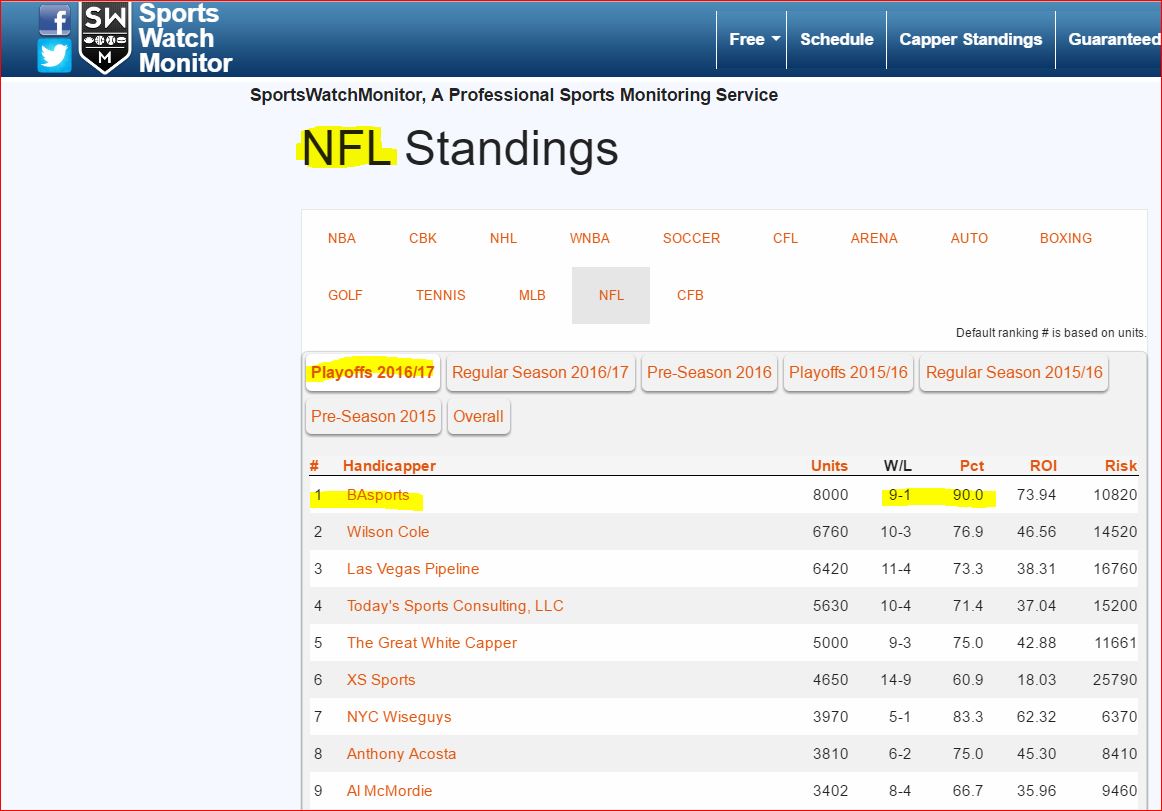
Task: Click Las Vegas Pipeline ROI 38.31
Action: 1036,569
